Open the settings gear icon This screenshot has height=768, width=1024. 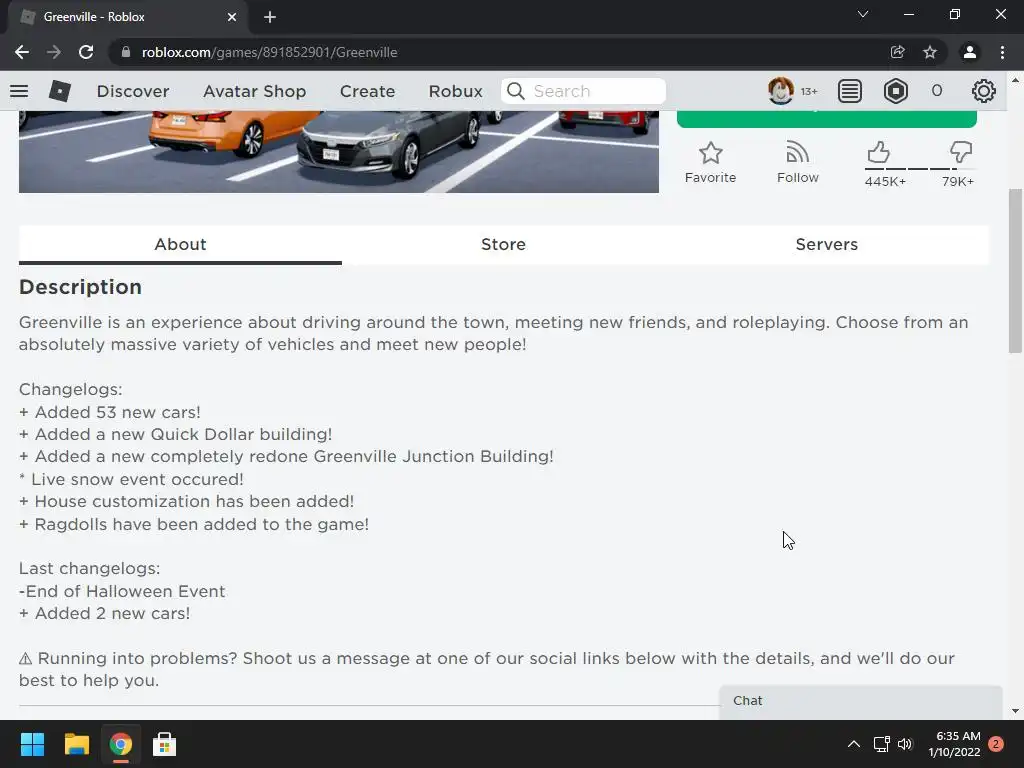tap(984, 91)
